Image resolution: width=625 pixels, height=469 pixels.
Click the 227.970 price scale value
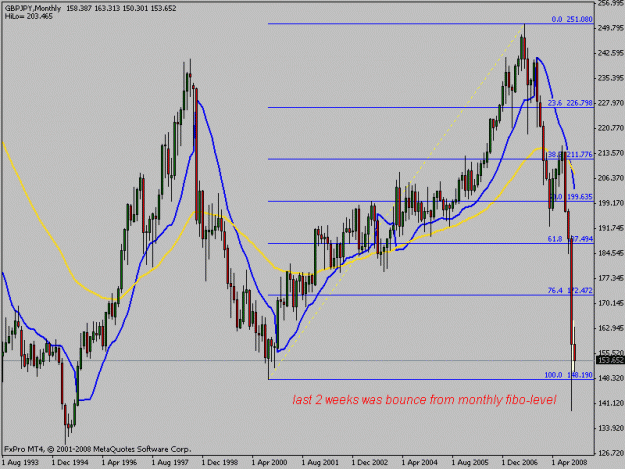tap(610, 103)
